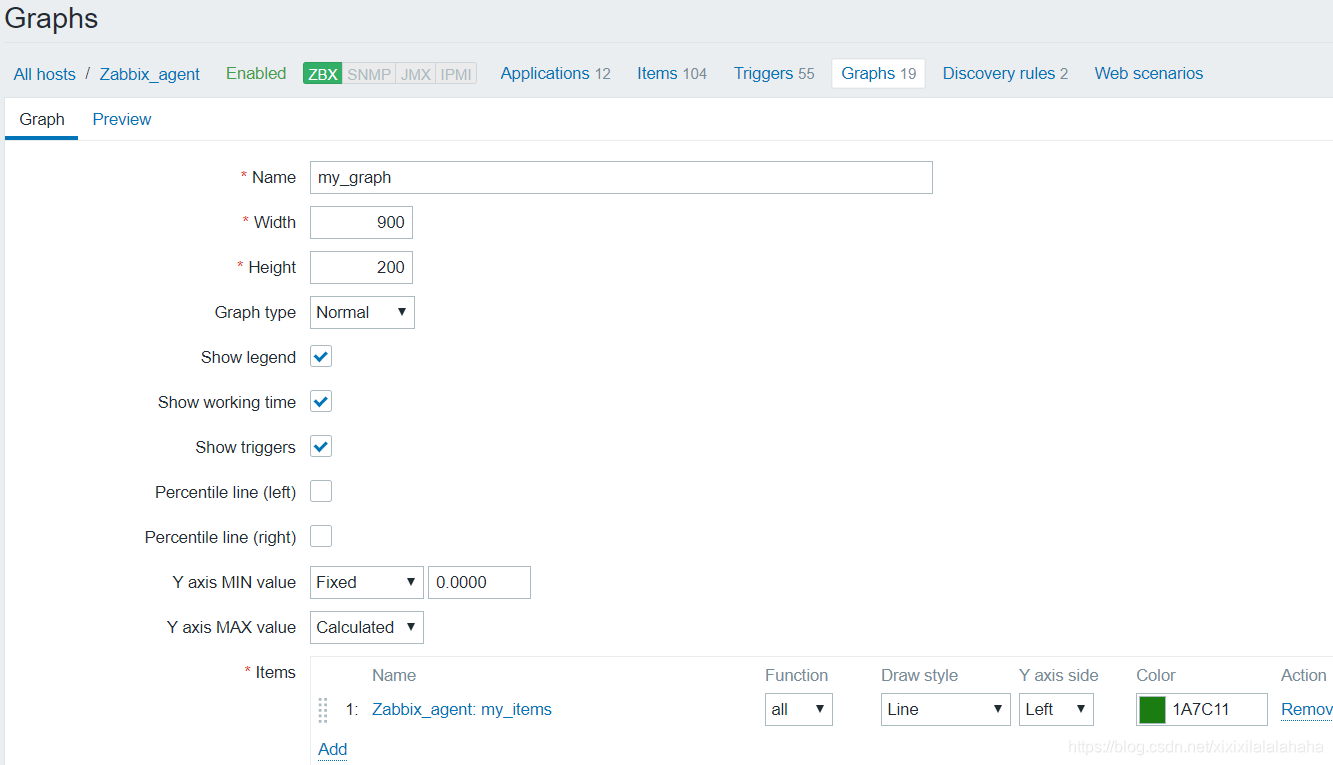Uncheck the Show legend checkbox
This screenshot has width=1333, height=765.
pos(321,357)
